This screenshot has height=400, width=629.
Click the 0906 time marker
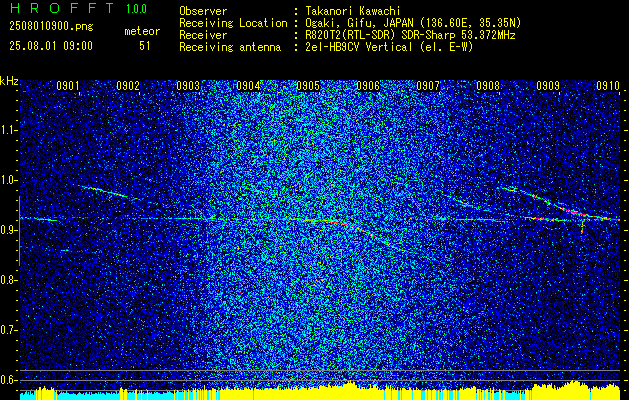pos(368,86)
